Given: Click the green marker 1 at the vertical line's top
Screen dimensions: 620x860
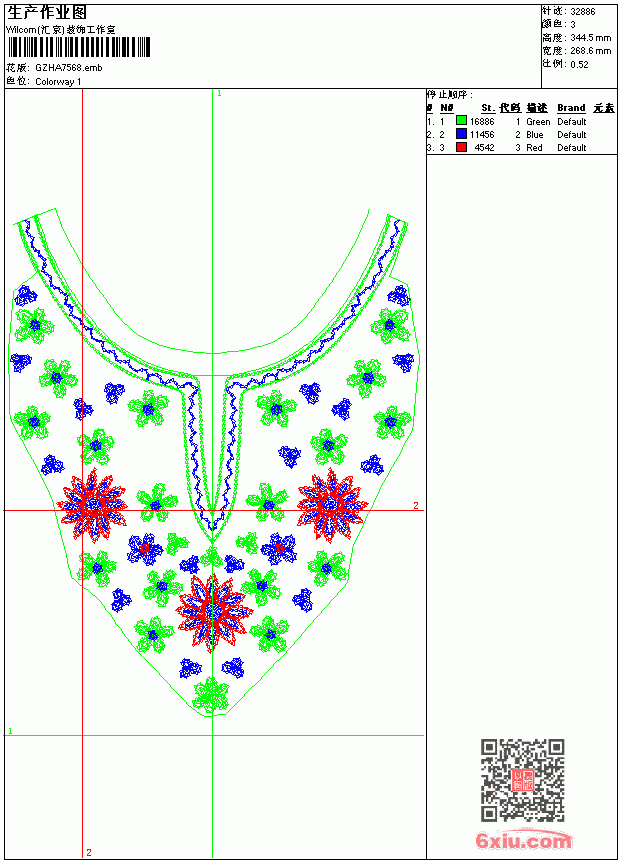Looking at the screenshot, I should tap(219, 94).
